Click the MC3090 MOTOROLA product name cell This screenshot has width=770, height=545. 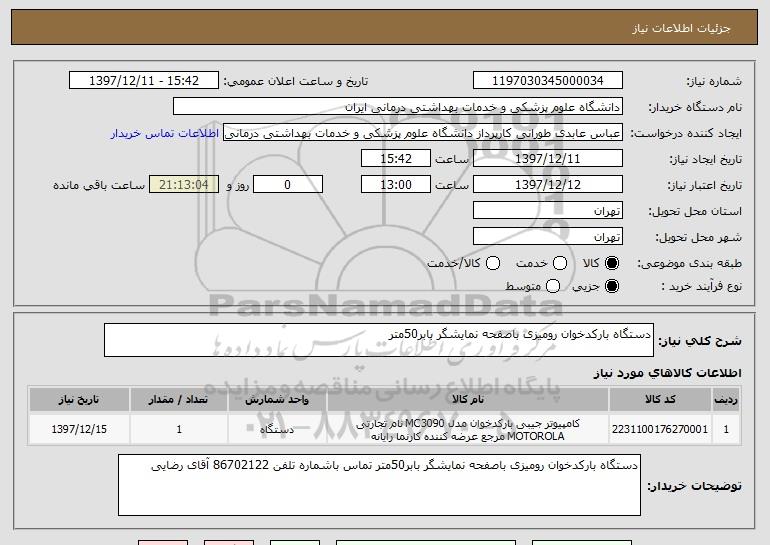click(x=468, y=429)
